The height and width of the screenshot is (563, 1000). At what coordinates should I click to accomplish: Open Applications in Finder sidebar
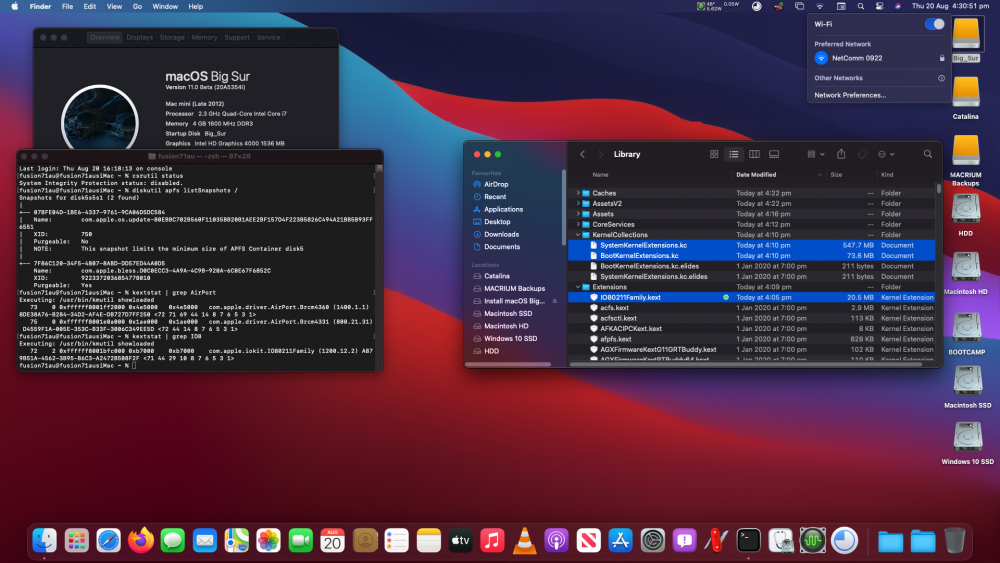(503, 209)
